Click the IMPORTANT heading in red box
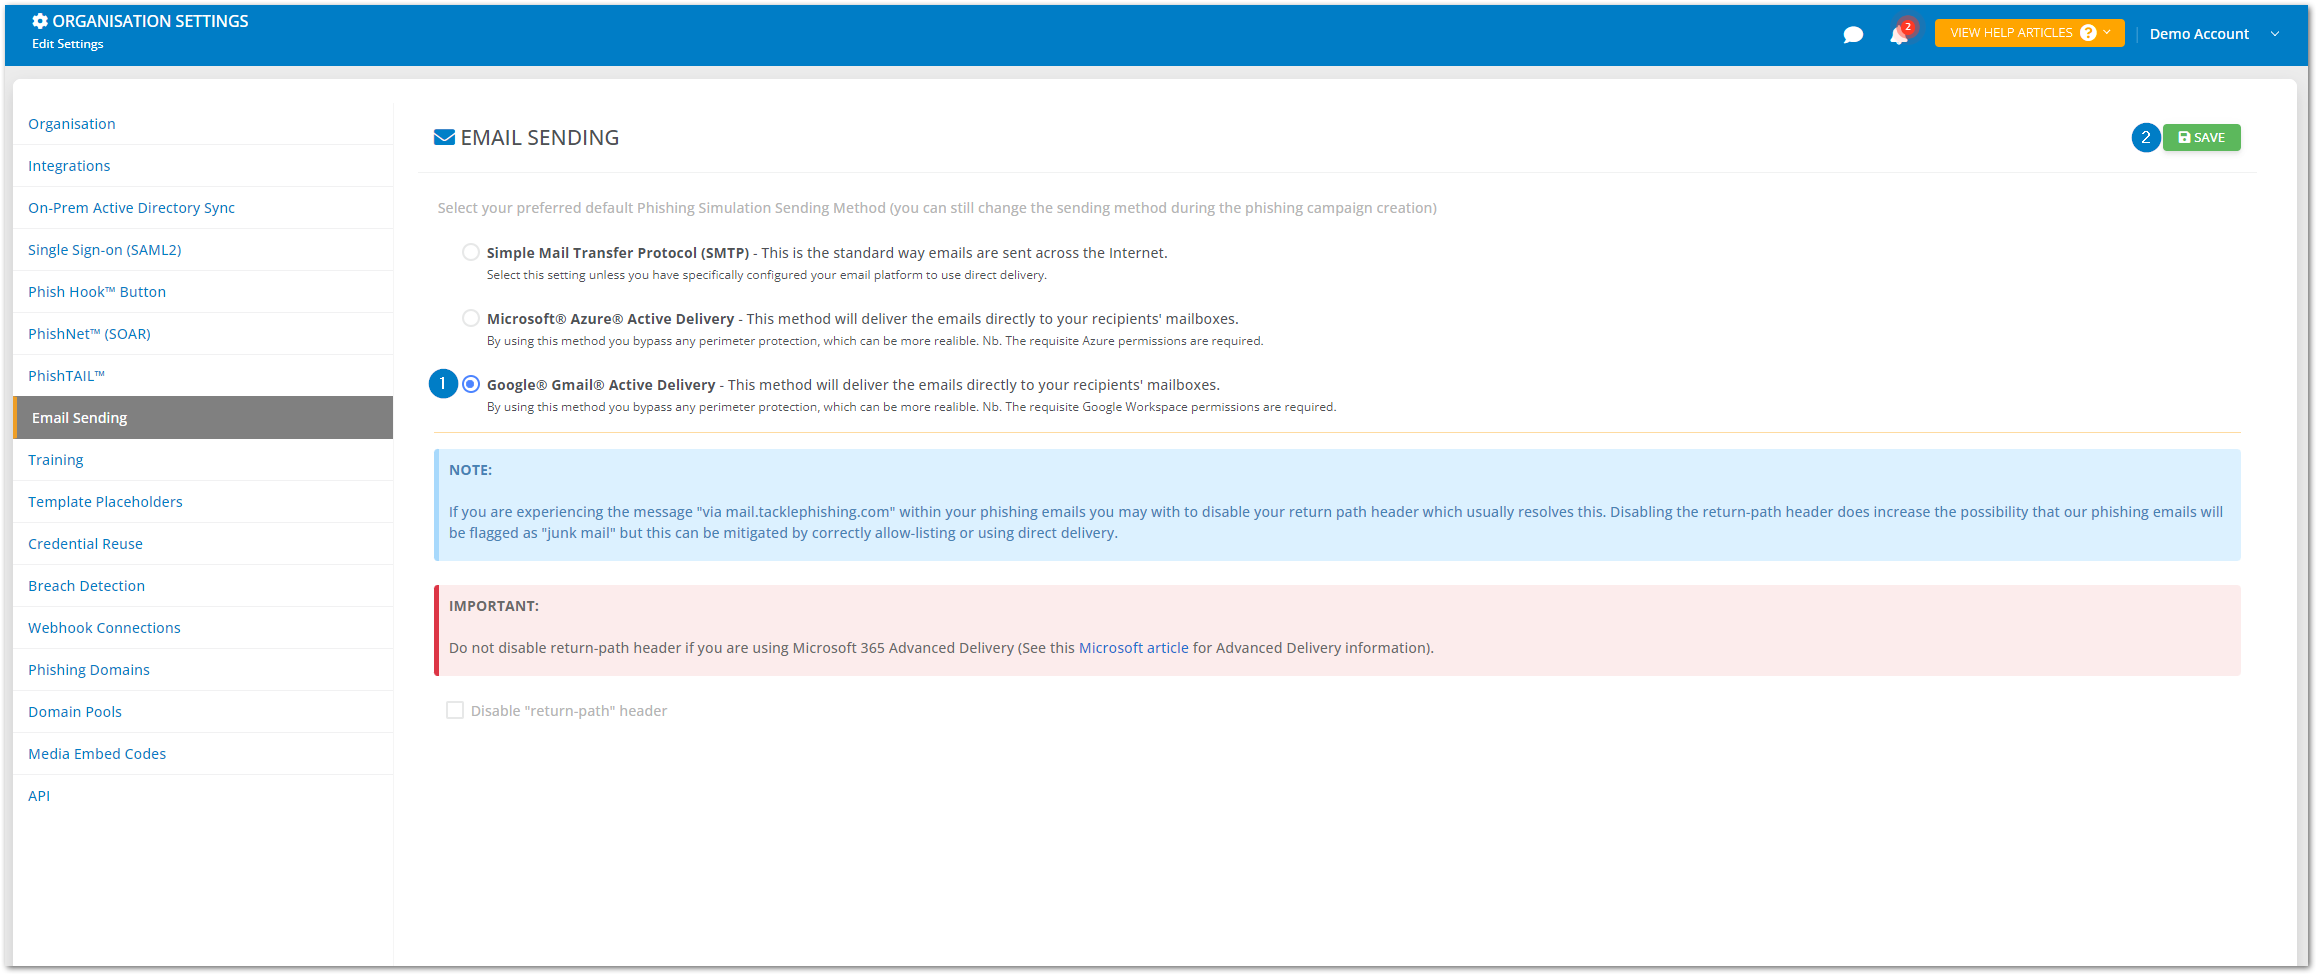 point(494,606)
